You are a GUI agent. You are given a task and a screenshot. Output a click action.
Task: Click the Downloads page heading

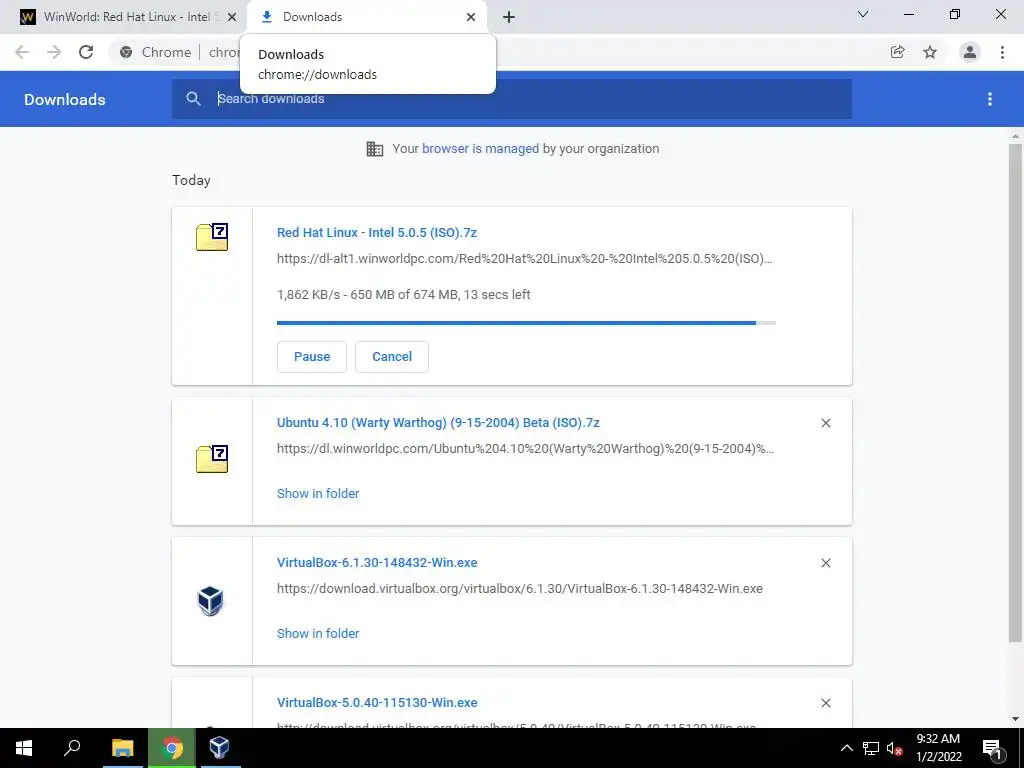tap(65, 99)
